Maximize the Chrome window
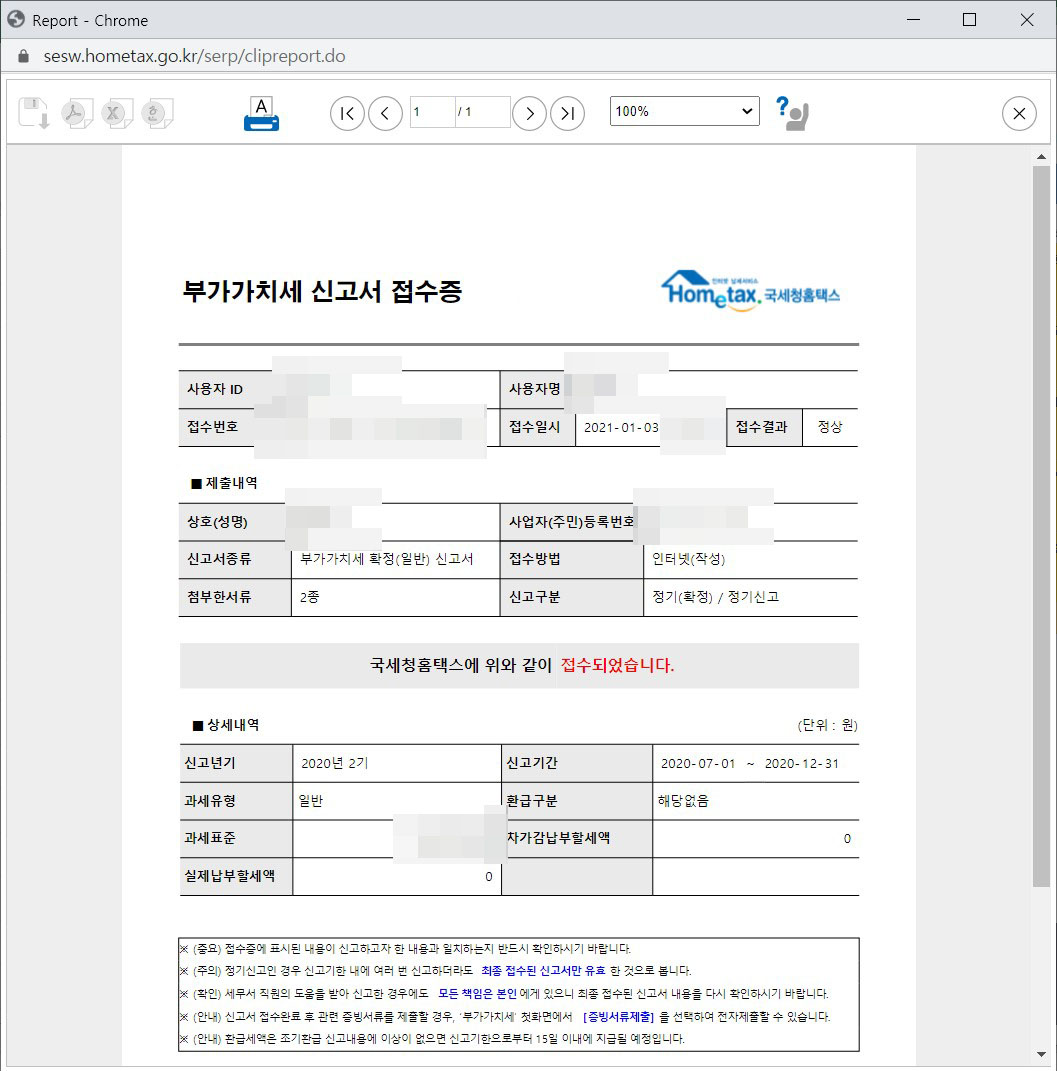Image resolution: width=1057 pixels, height=1071 pixels. click(x=969, y=20)
